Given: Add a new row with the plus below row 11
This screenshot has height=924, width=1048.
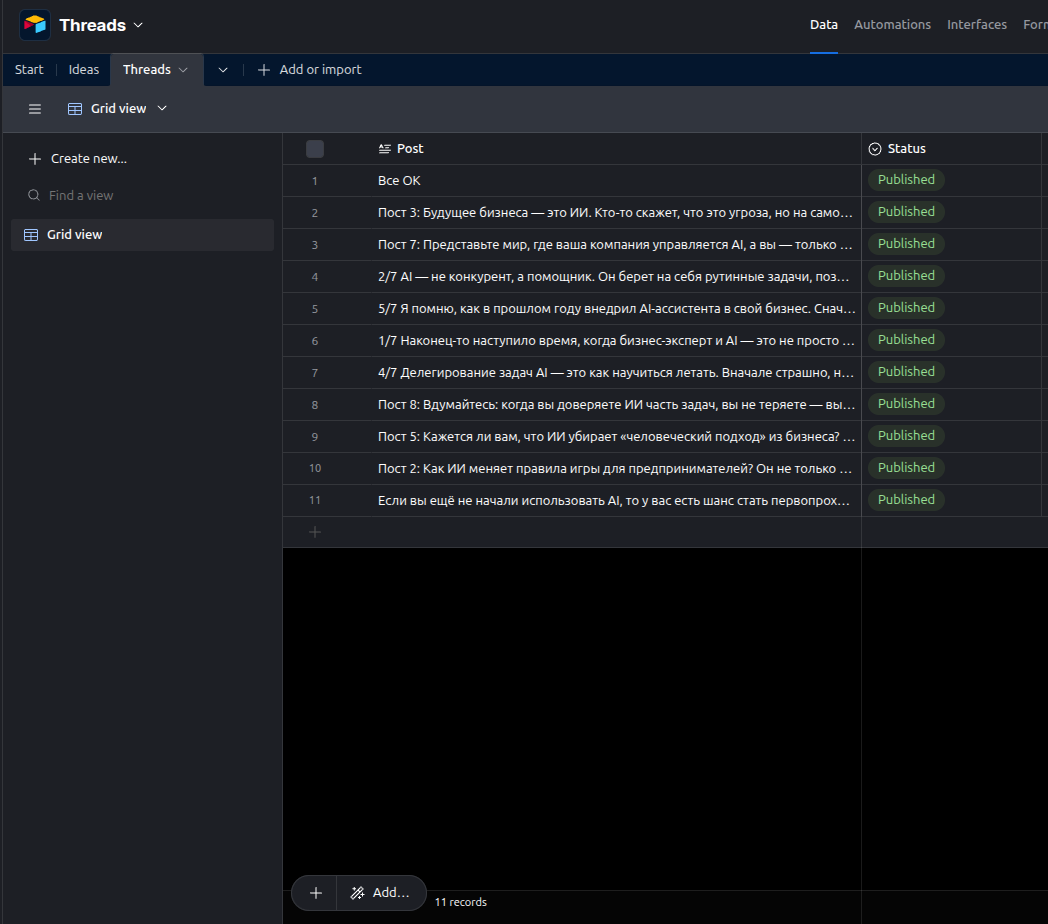Looking at the screenshot, I should [x=315, y=532].
